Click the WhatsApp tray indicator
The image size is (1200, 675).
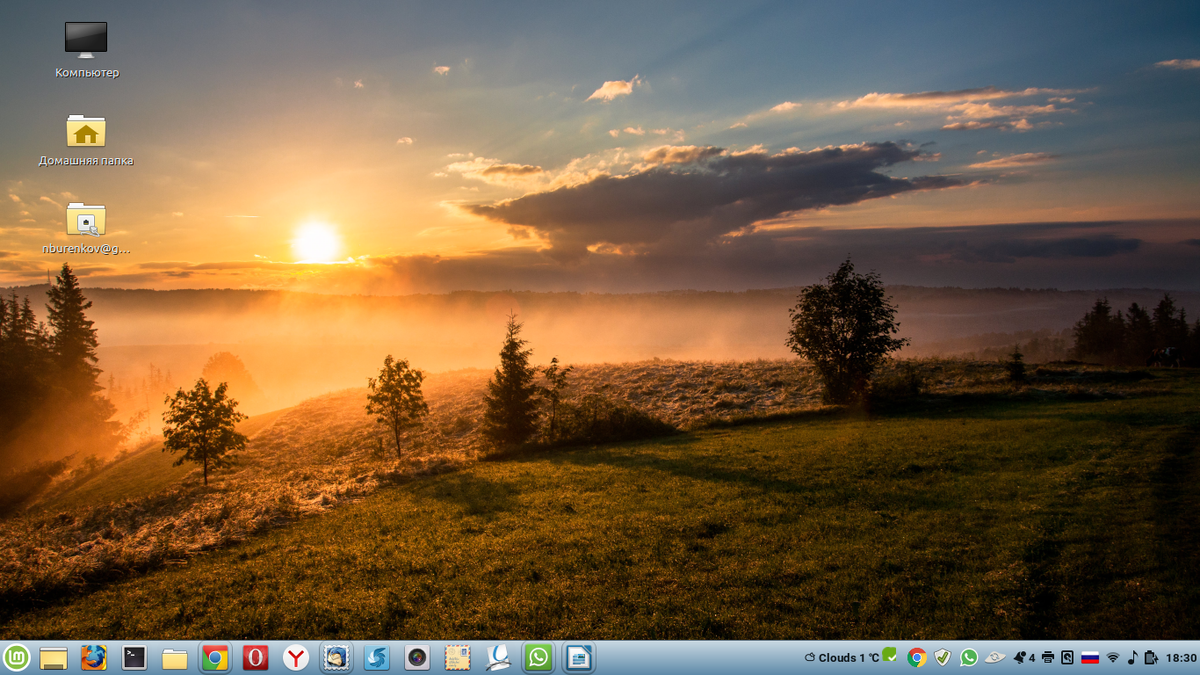[x=969, y=657]
